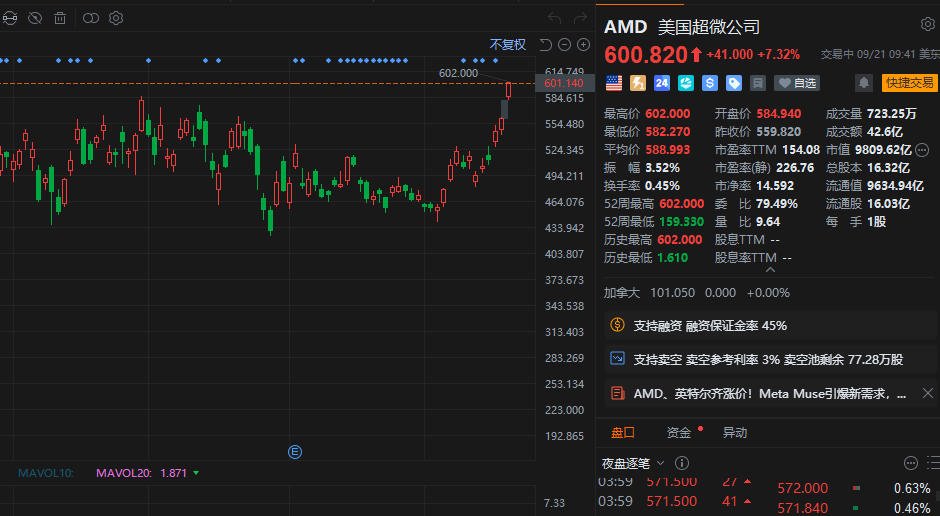Click the price alert bell icon

coord(864,83)
